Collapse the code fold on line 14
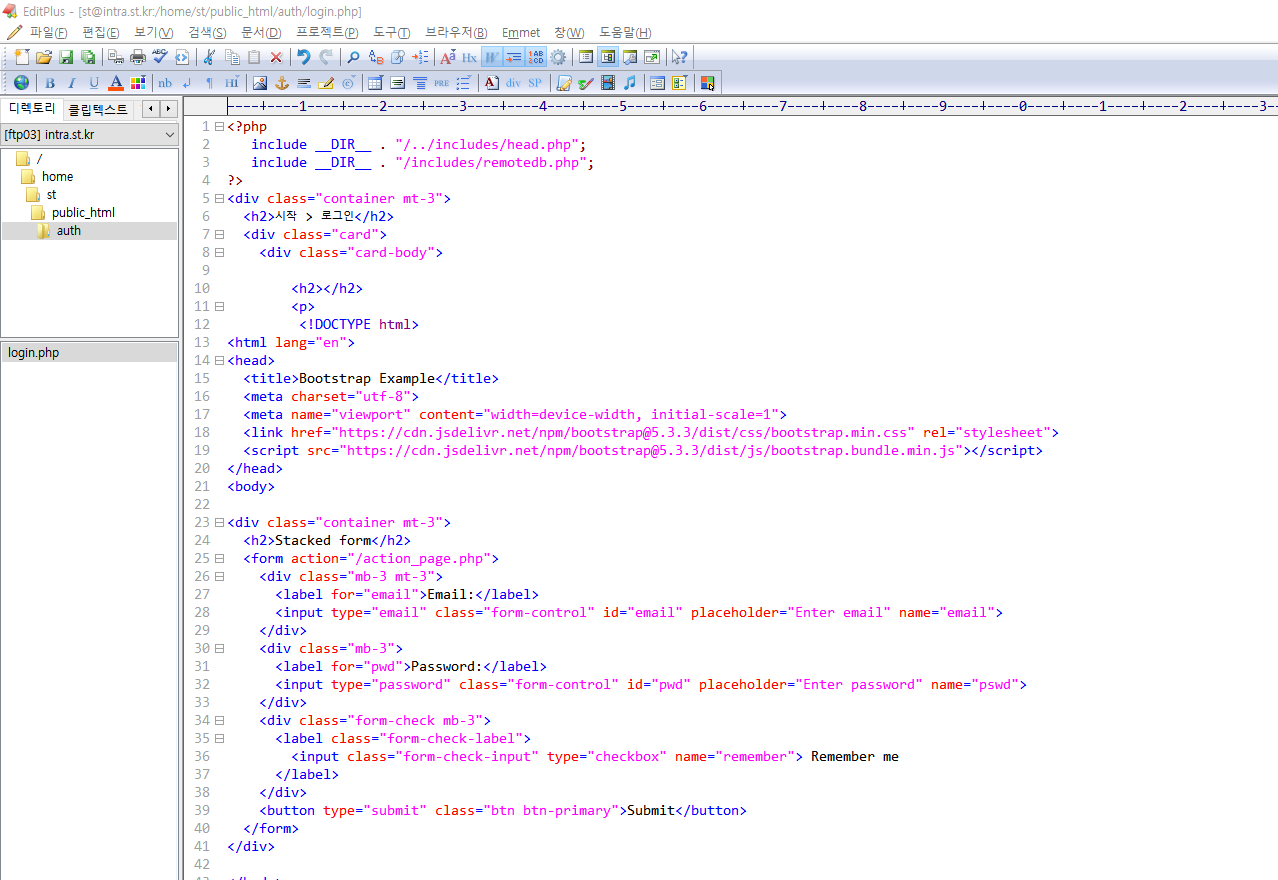Image resolution: width=1278 pixels, height=880 pixels. 218,361
